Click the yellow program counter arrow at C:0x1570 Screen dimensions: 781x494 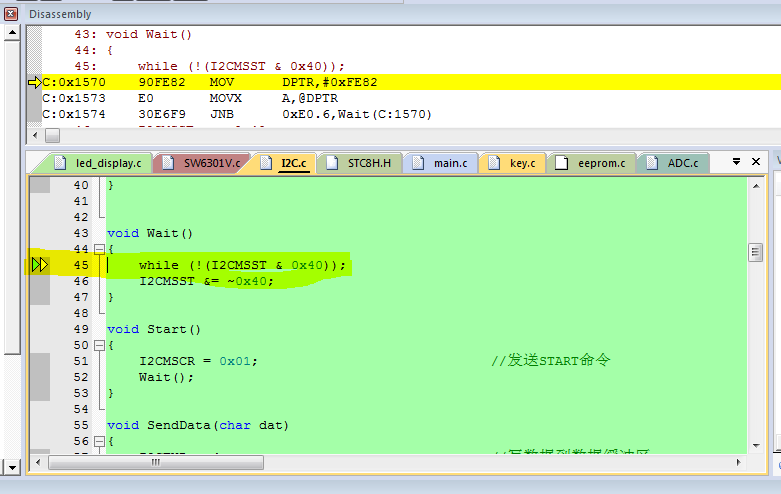click(x=35, y=82)
